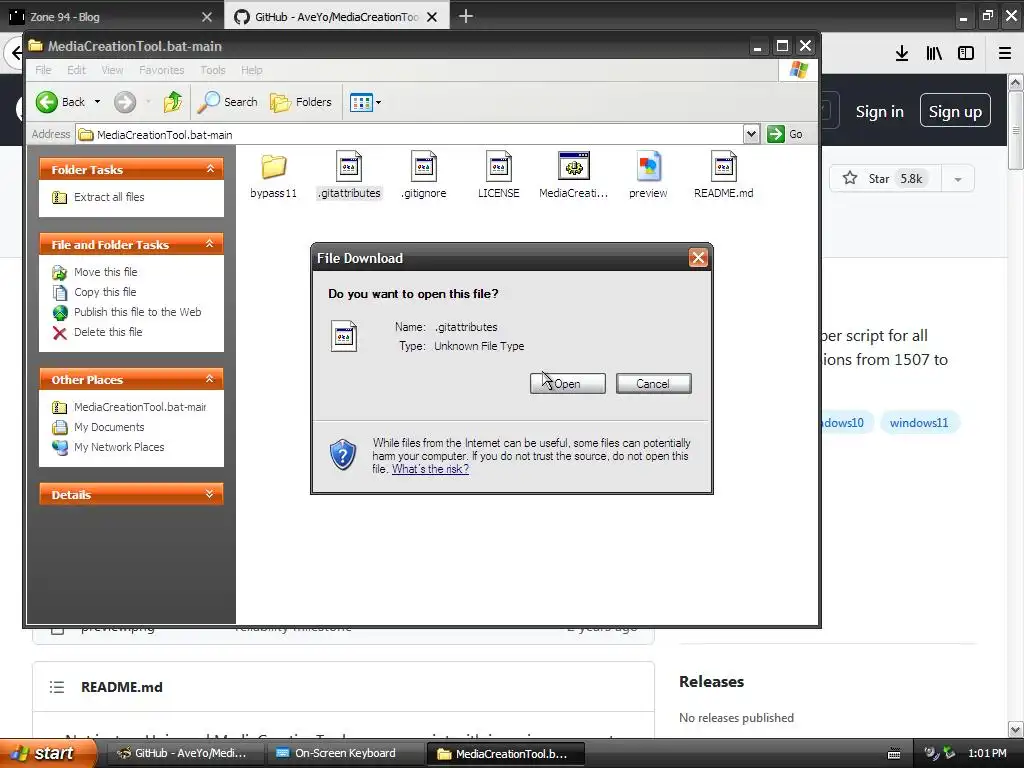Open Search in Explorer toolbar

click(228, 102)
